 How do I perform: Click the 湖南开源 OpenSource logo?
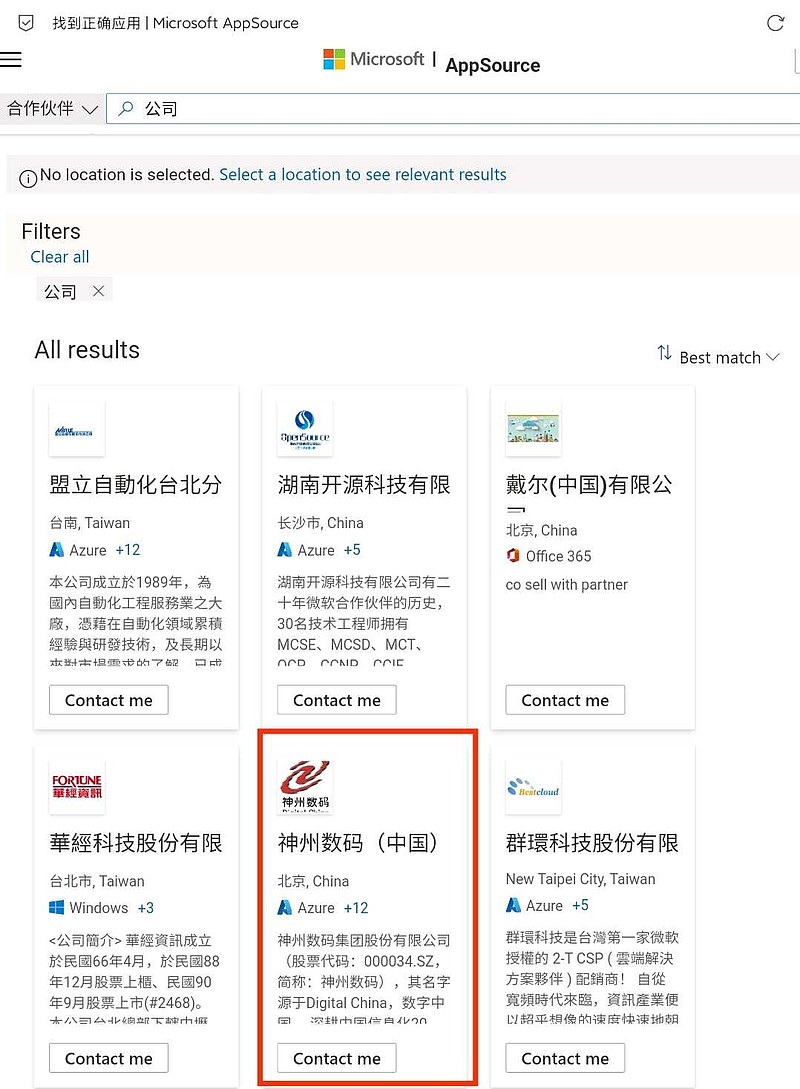(x=305, y=429)
